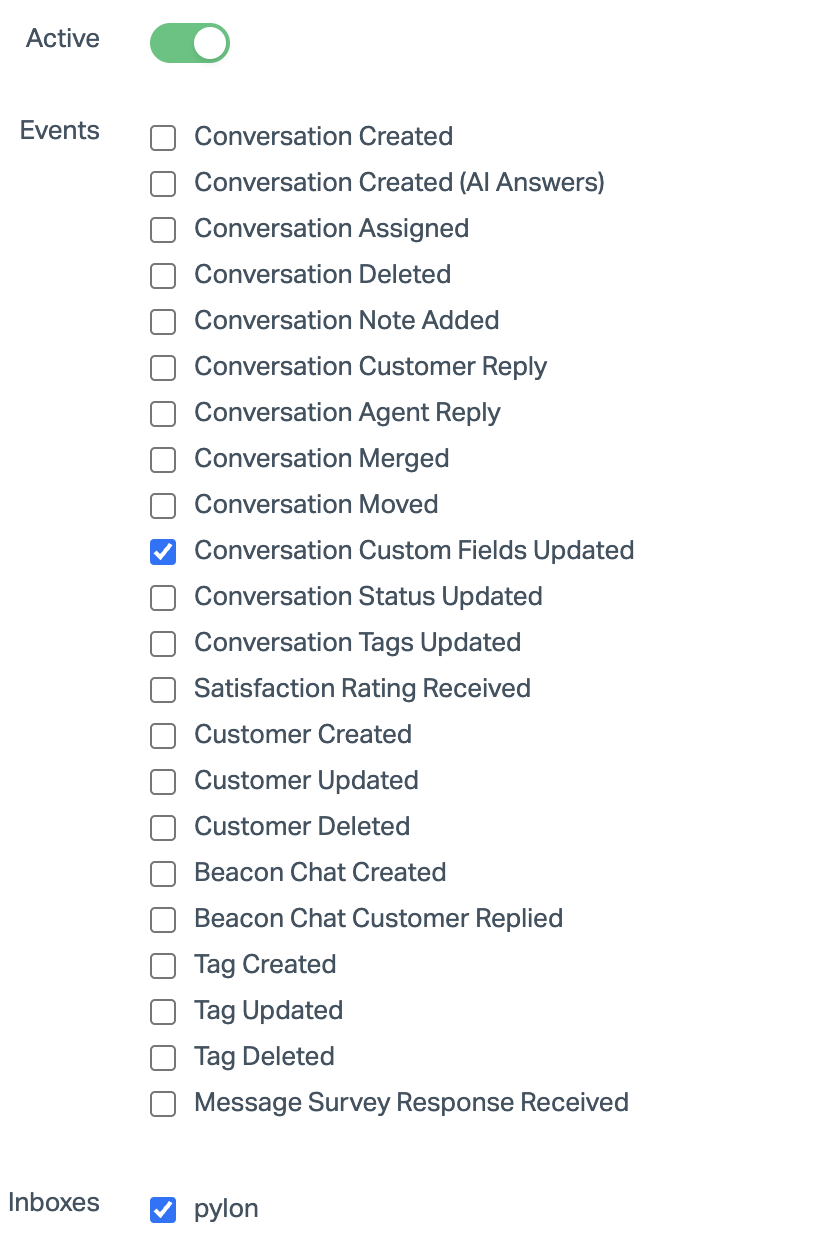830x1246 pixels.
Task: Enable Conversation Note Added notifications
Action: click(x=163, y=322)
